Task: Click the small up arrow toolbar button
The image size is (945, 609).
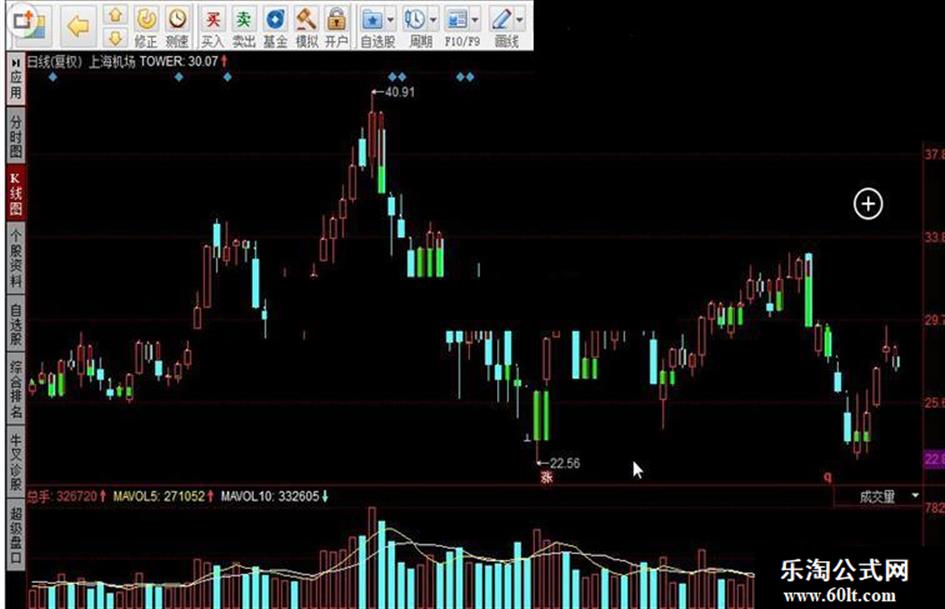Action: (x=116, y=14)
